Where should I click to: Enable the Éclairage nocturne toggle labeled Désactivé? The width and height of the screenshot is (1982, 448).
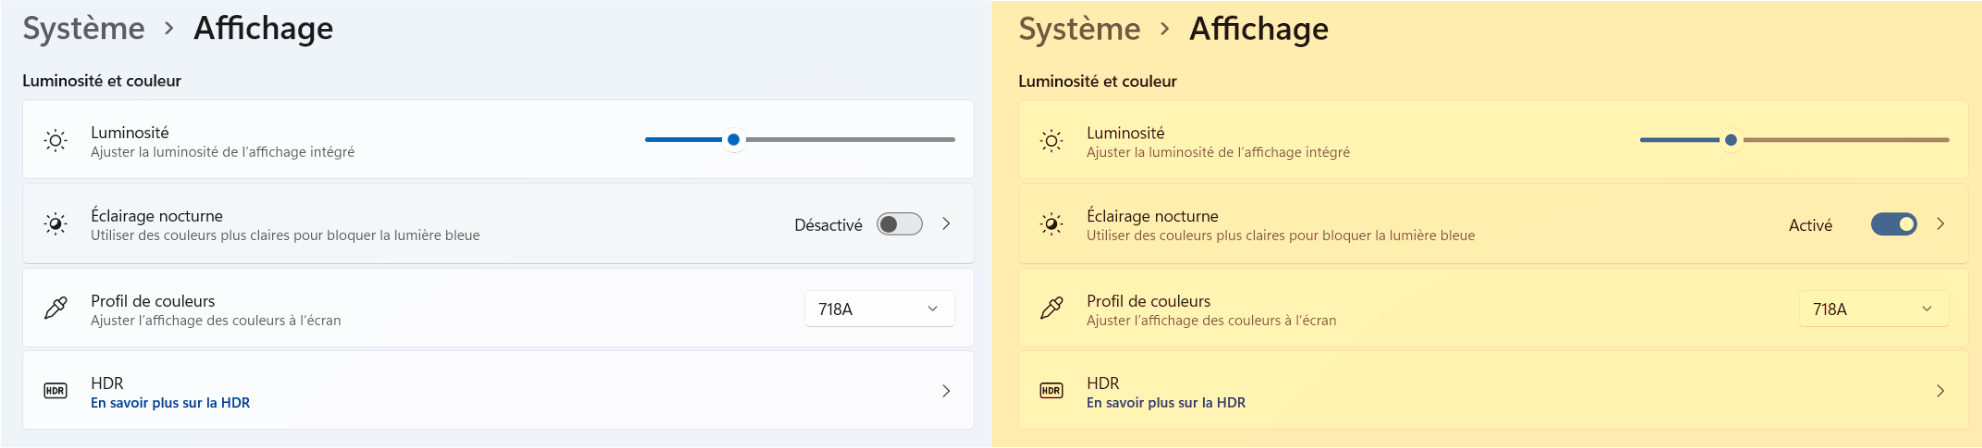[899, 224]
